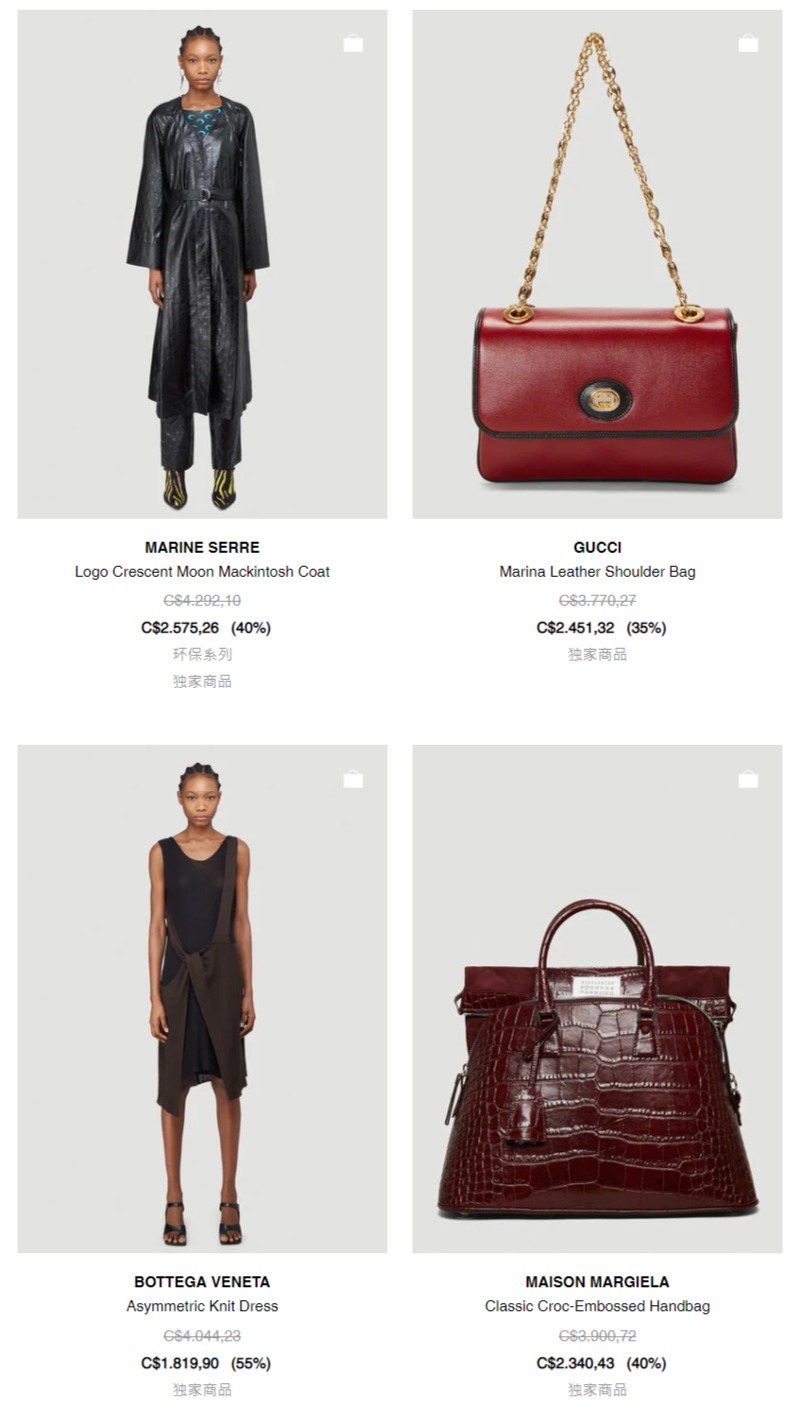This screenshot has height=1415, width=790.
Task: Click the C$1.819,90 (55%) price
Action: click(206, 1363)
